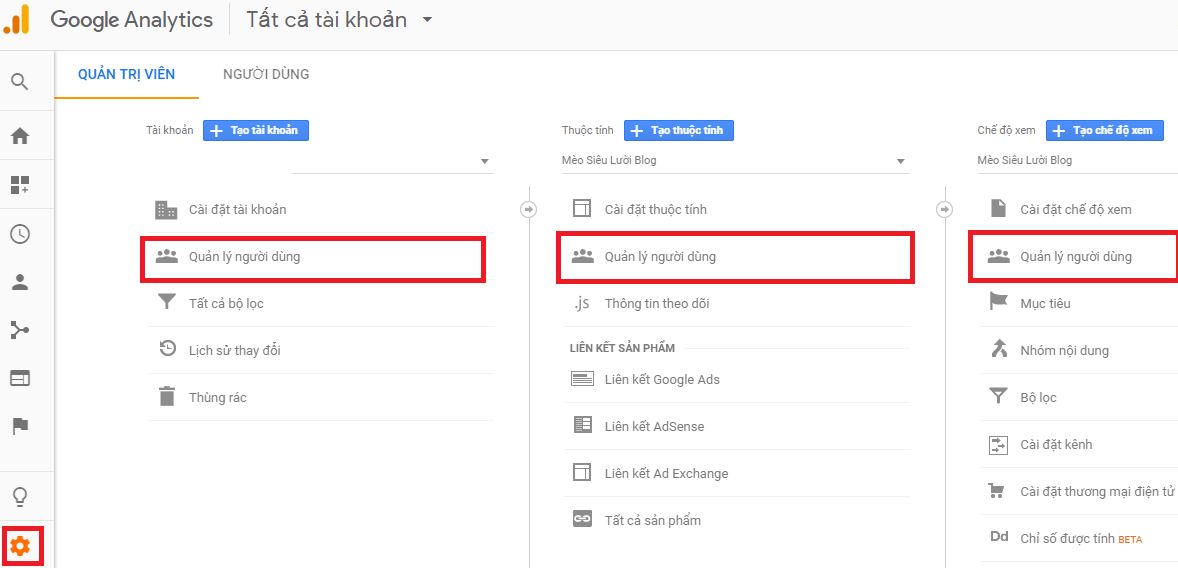Go to the Home icon in the sidebar

click(x=20, y=136)
